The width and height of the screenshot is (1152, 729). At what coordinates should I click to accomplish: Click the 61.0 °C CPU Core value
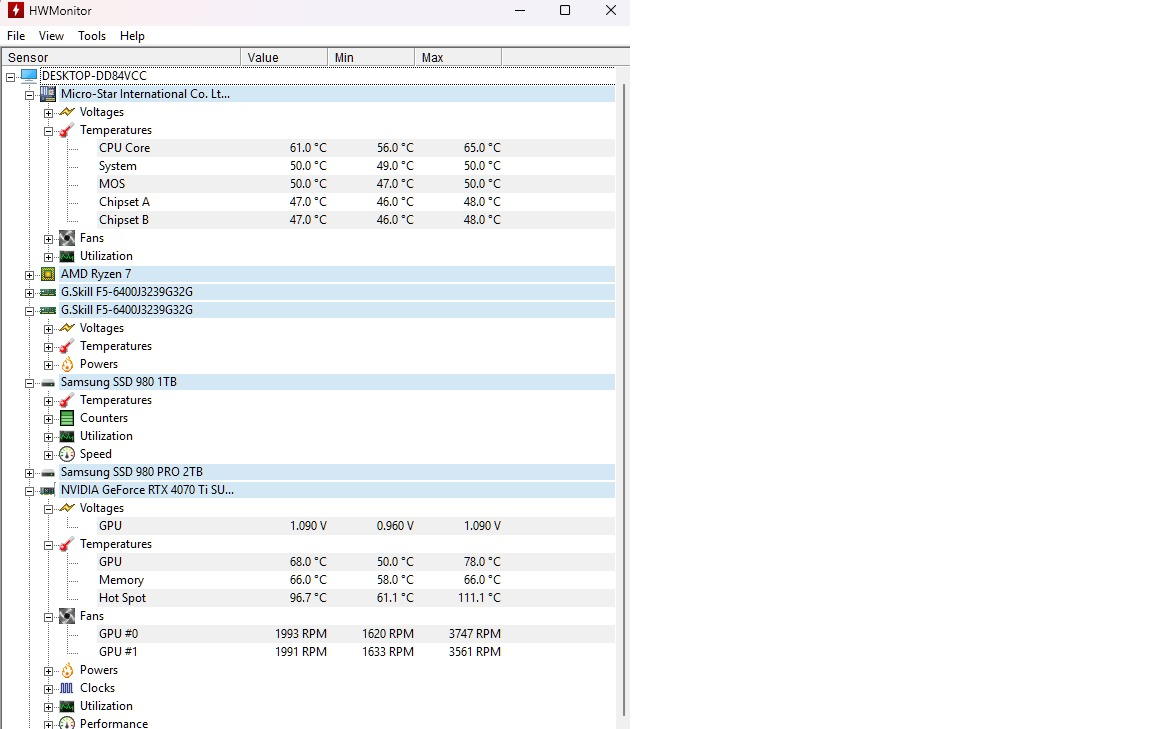(x=308, y=148)
